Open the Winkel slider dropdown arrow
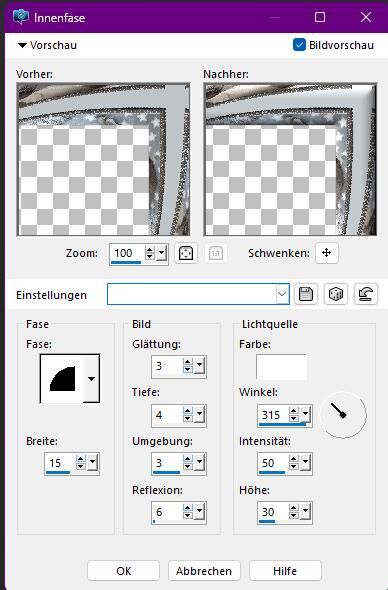388x590 pixels. coord(306,414)
